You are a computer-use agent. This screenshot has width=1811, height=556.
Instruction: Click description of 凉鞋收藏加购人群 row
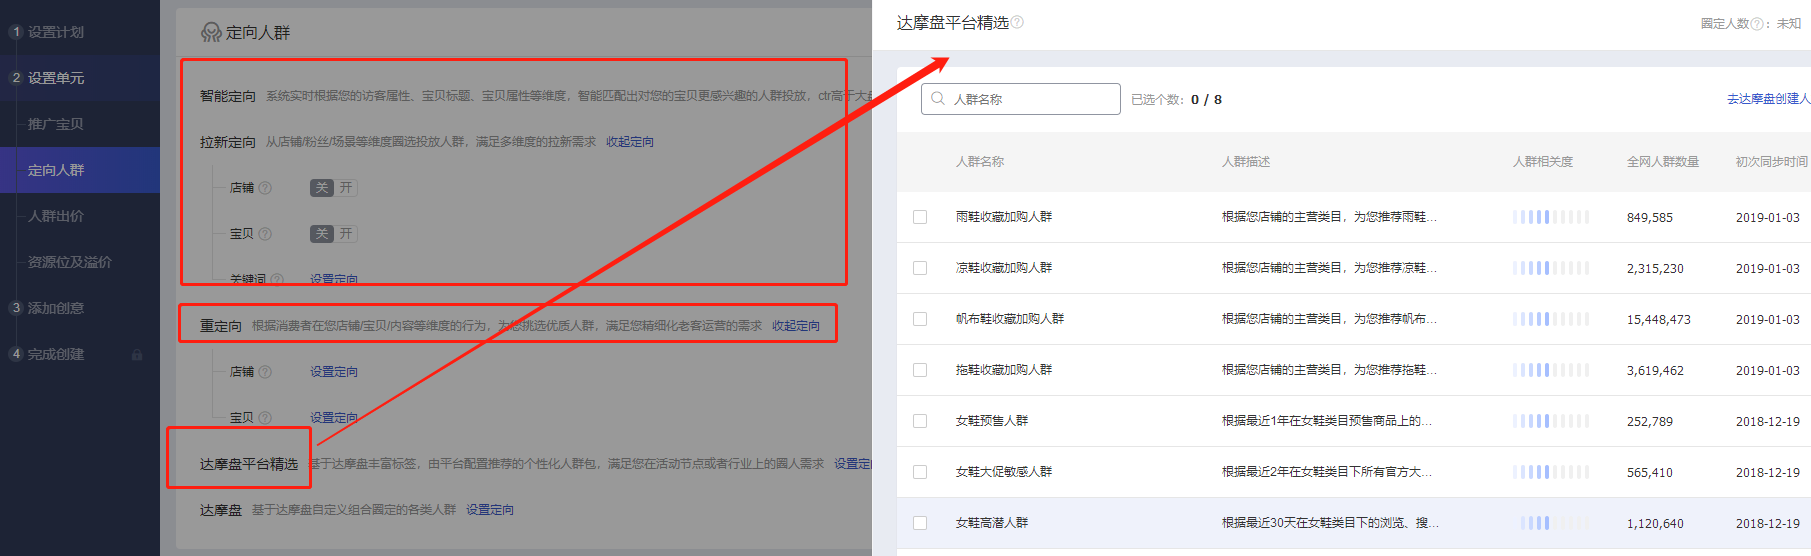click(x=1329, y=268)
